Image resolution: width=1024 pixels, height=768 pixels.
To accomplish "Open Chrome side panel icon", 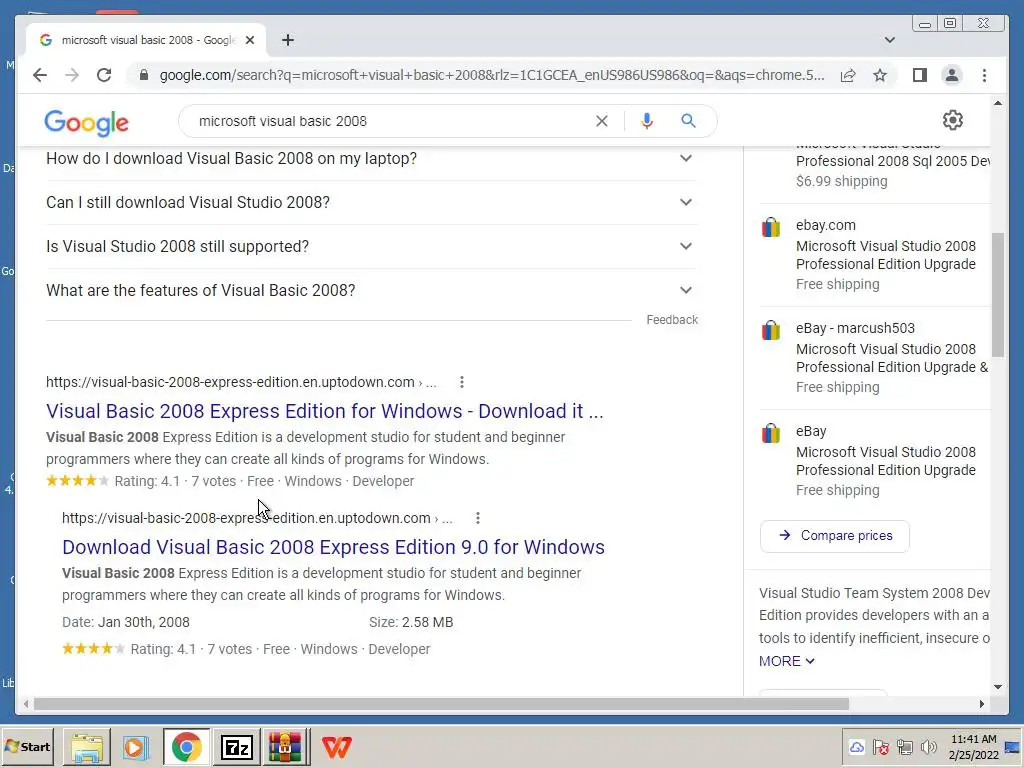I will click(x=920, y=75).
